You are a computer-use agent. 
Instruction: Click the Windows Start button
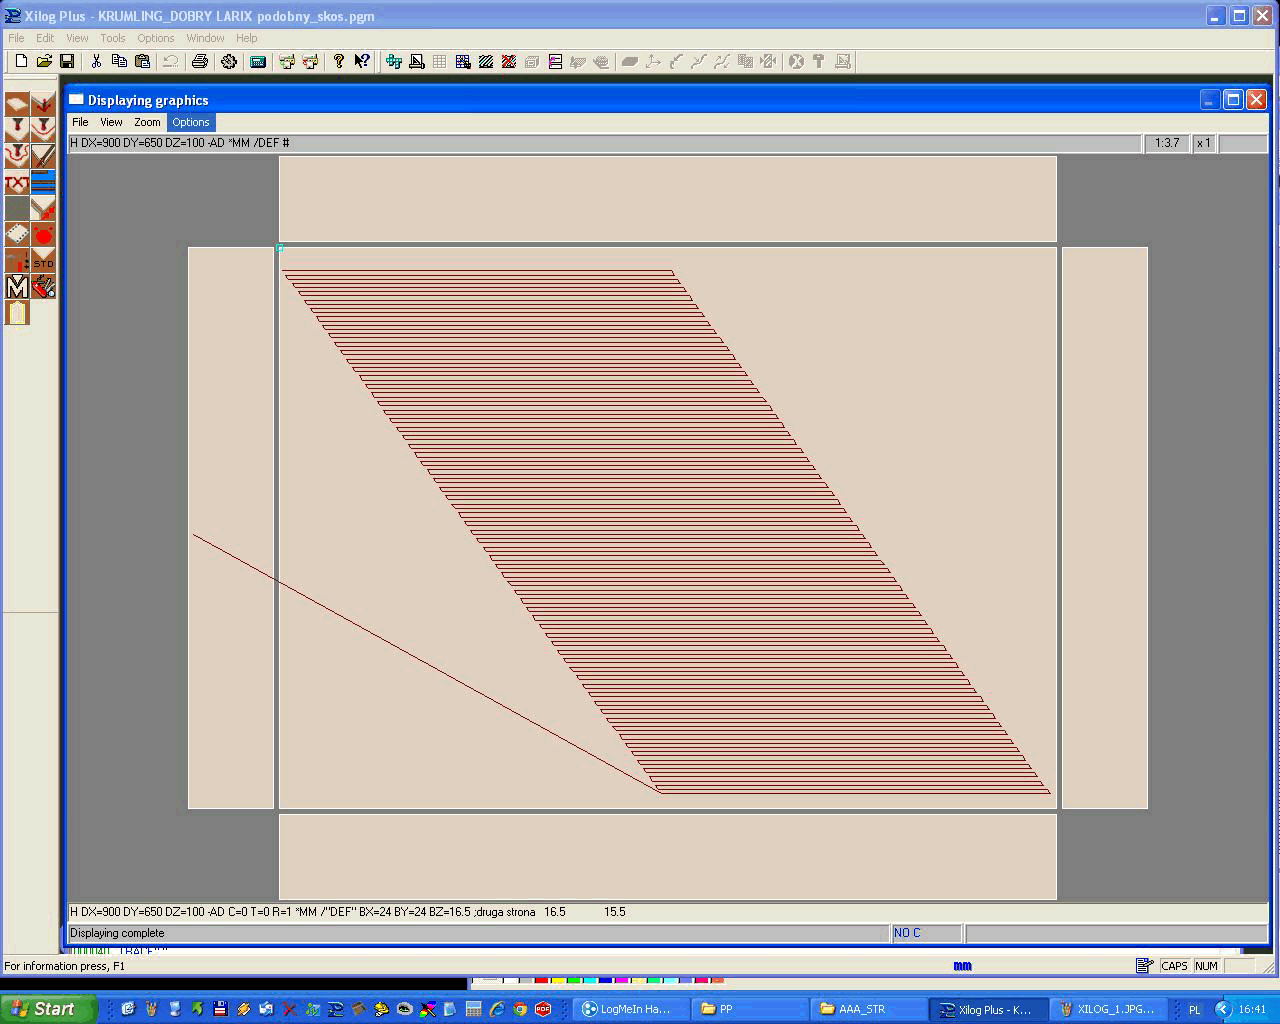(x=45, y=1009)
